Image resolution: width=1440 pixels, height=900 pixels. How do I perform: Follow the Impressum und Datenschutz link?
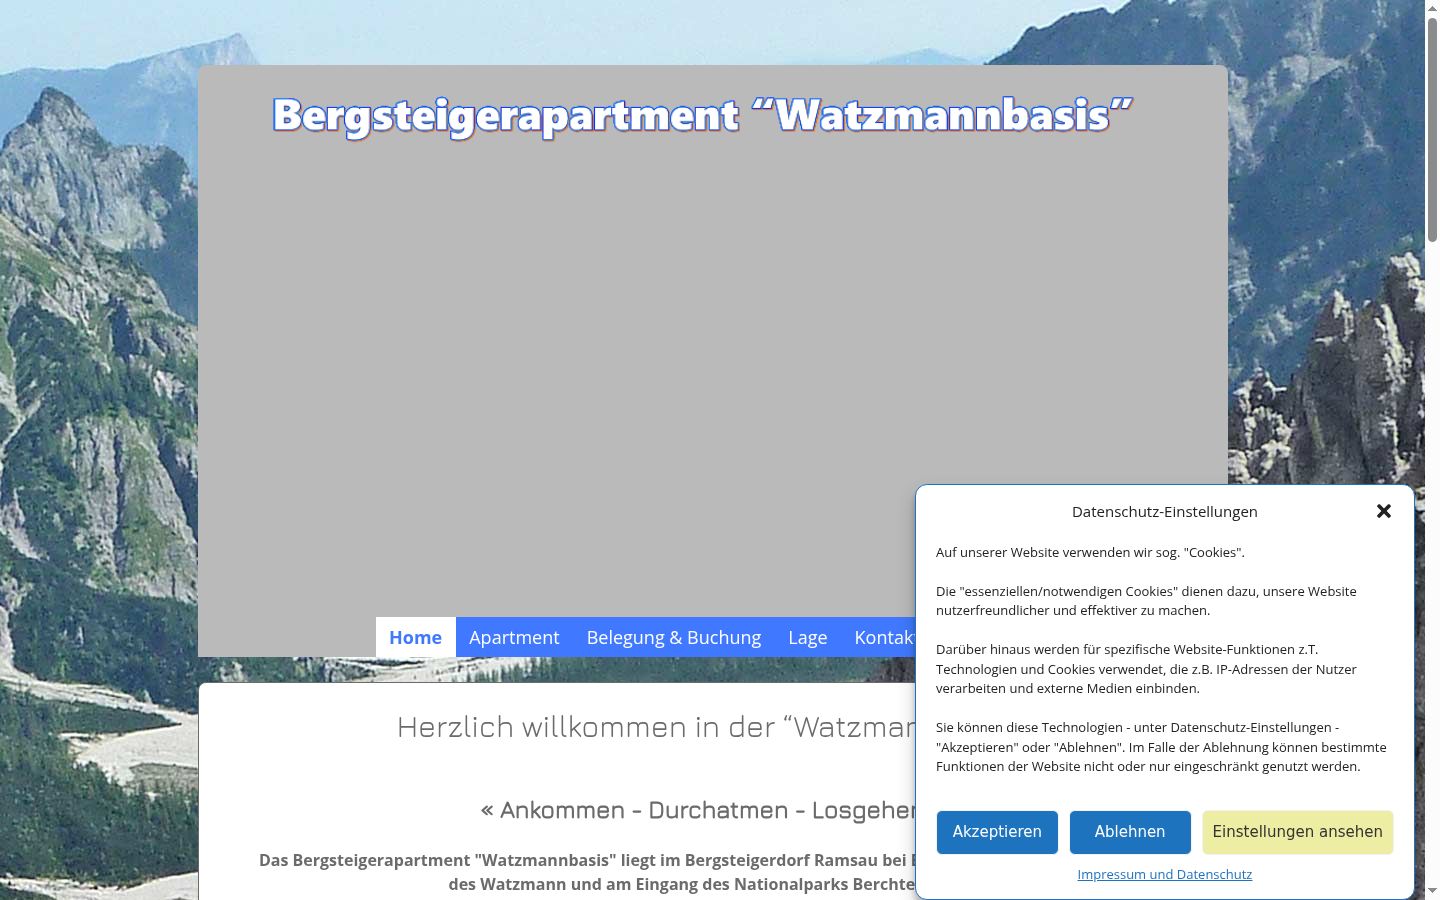(x=1164, y=874)
